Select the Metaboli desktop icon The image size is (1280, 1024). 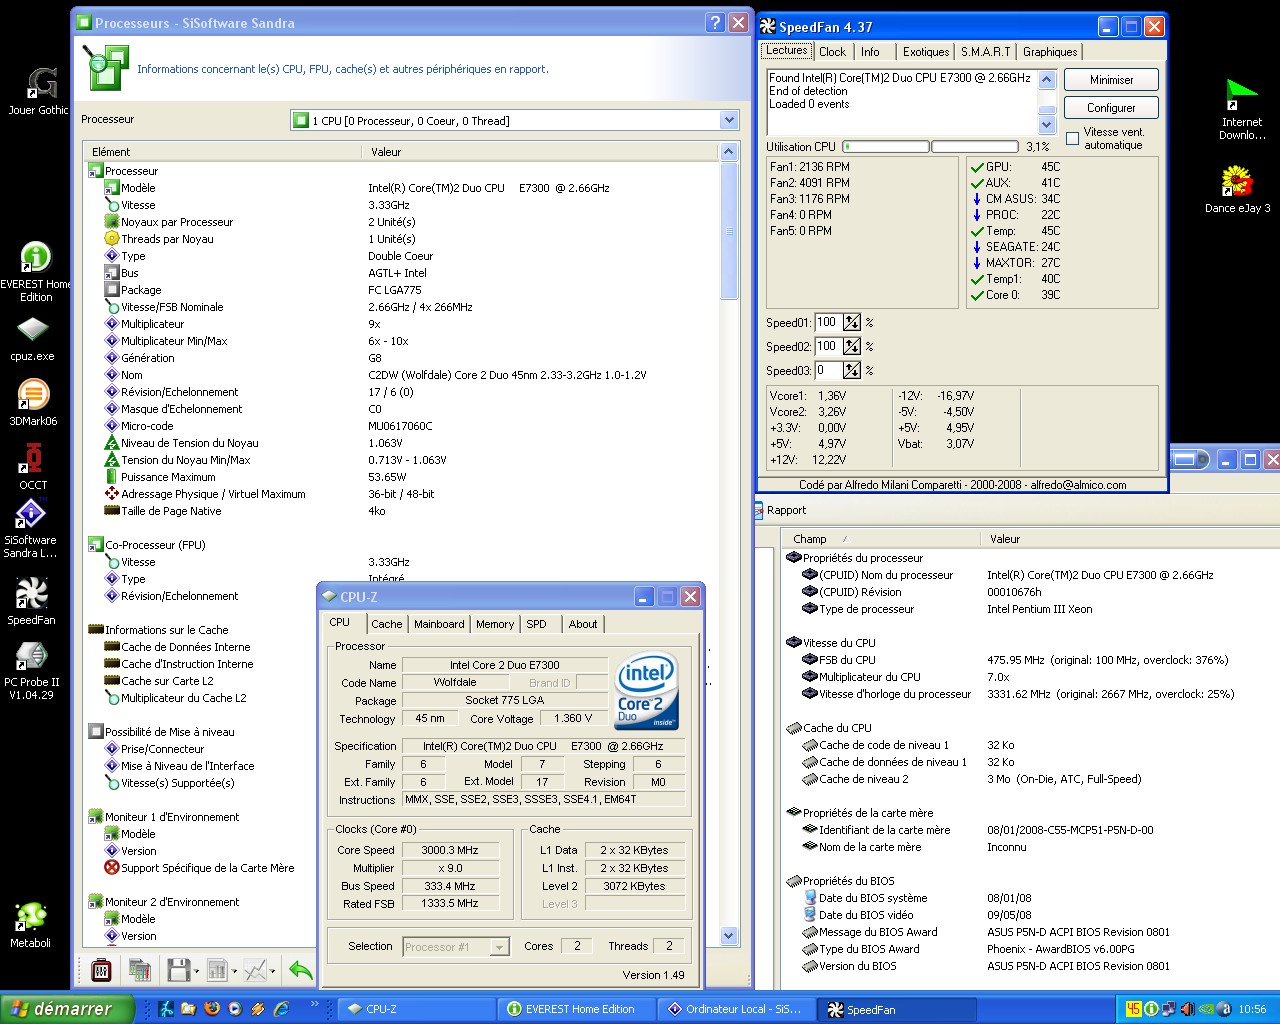coord(30,925)
